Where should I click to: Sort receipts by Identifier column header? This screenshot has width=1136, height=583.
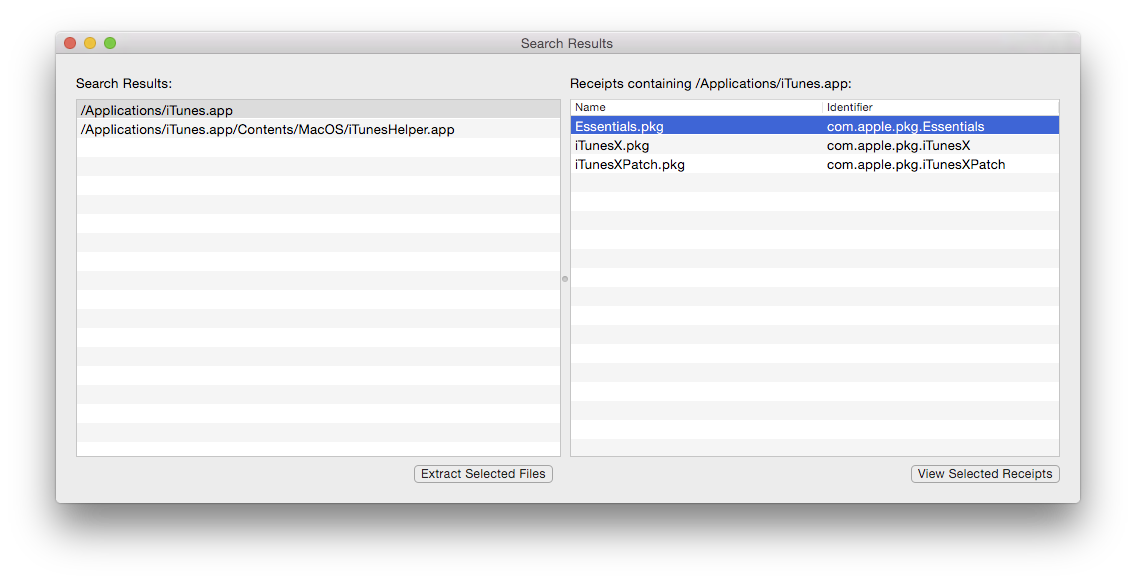tap(939, 107)
